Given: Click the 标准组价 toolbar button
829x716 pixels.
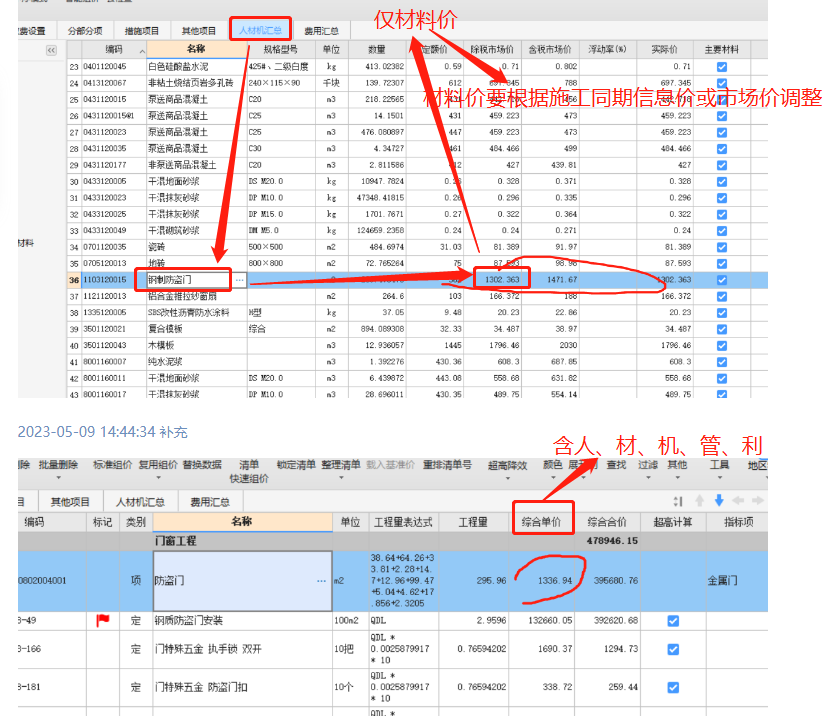Looking at the screenshot, I should point(112,465).
